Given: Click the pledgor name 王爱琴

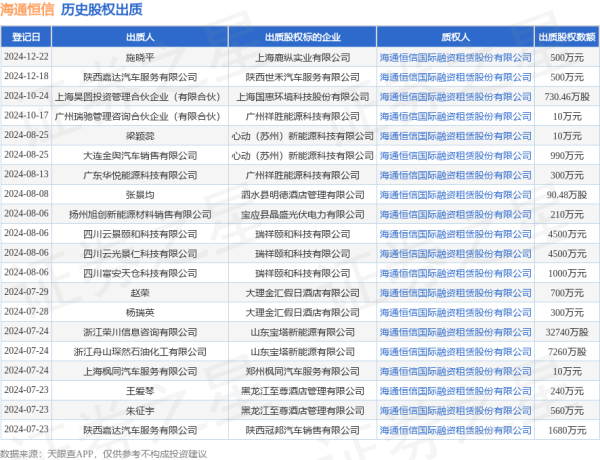Looking at the screenshot, I should coord(140,391).
